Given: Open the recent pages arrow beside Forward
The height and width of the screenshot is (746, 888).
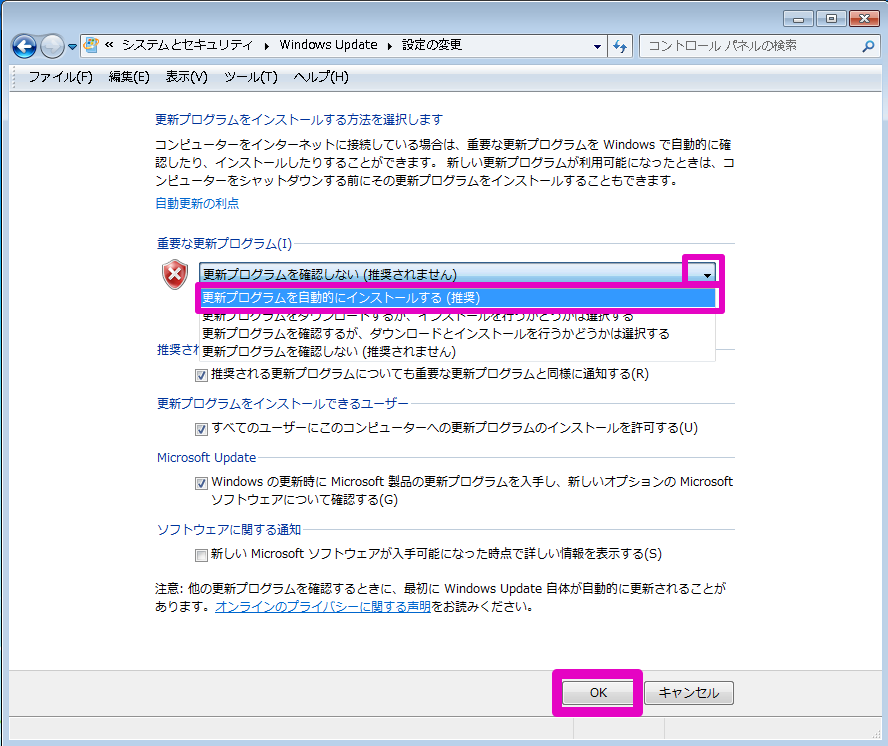Looking at the screenshot, I should pyautogui.click(x=72, y=47).
